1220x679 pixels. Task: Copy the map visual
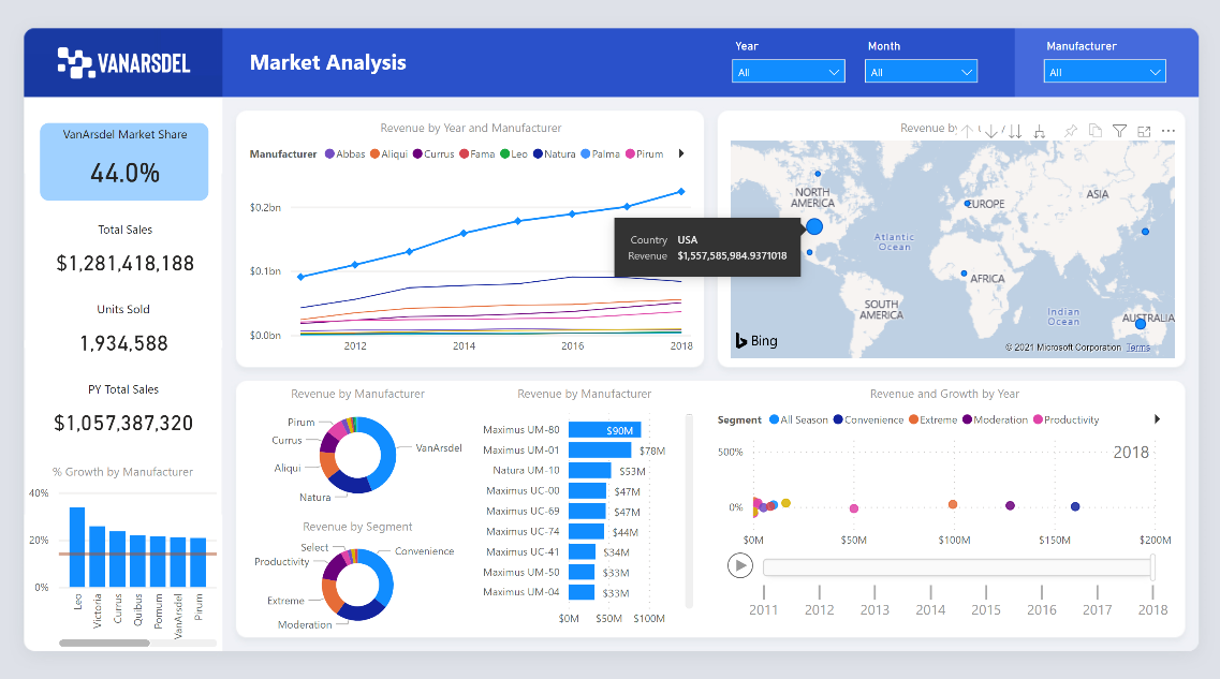pyautogui.click(x=1095, y=131)
